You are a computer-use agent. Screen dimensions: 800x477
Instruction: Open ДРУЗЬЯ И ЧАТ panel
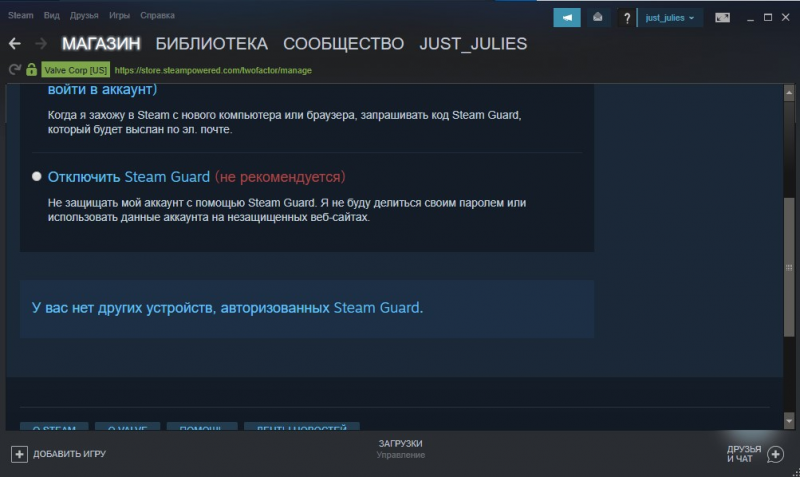tap(744, 454)
